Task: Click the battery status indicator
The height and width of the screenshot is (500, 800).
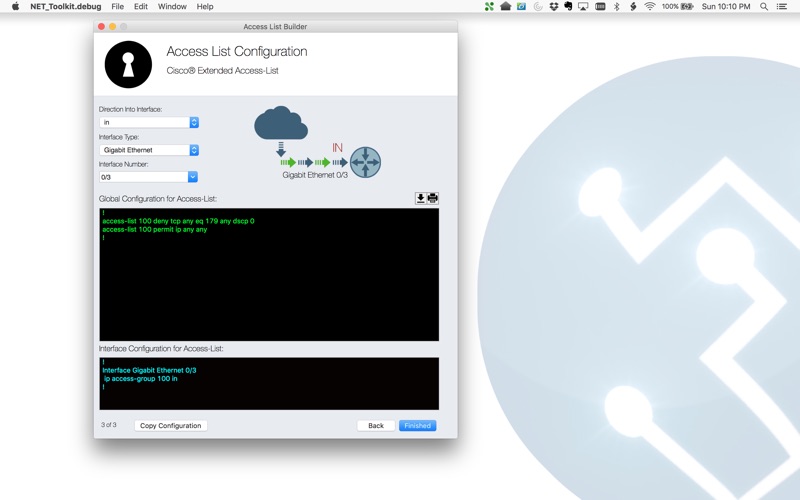Action: [x=678, y=7]
